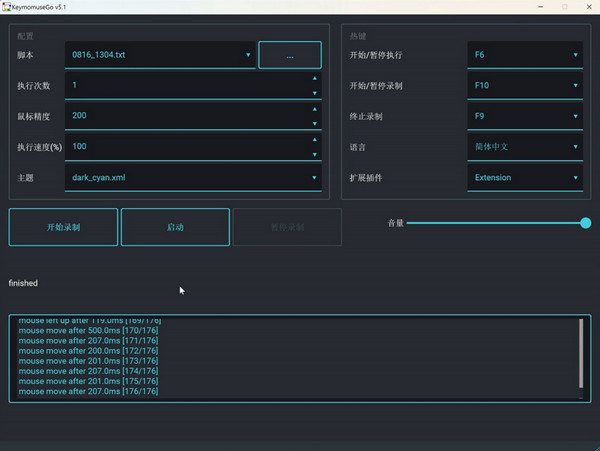Screen dimensions: 600x451
Task: Increase 执行次数 with the up arrow
Action: (x=316, y=78)
